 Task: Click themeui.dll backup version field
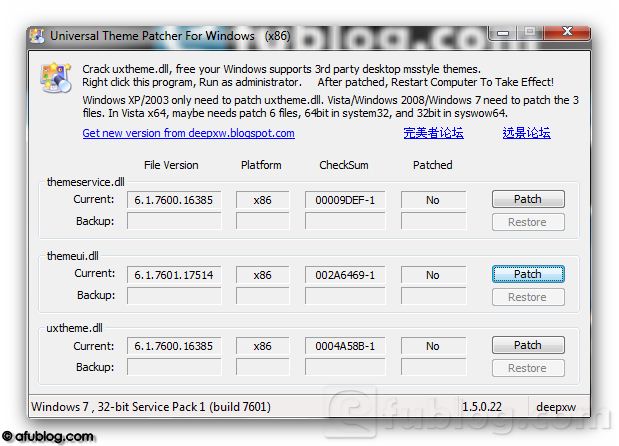[174, 295]
